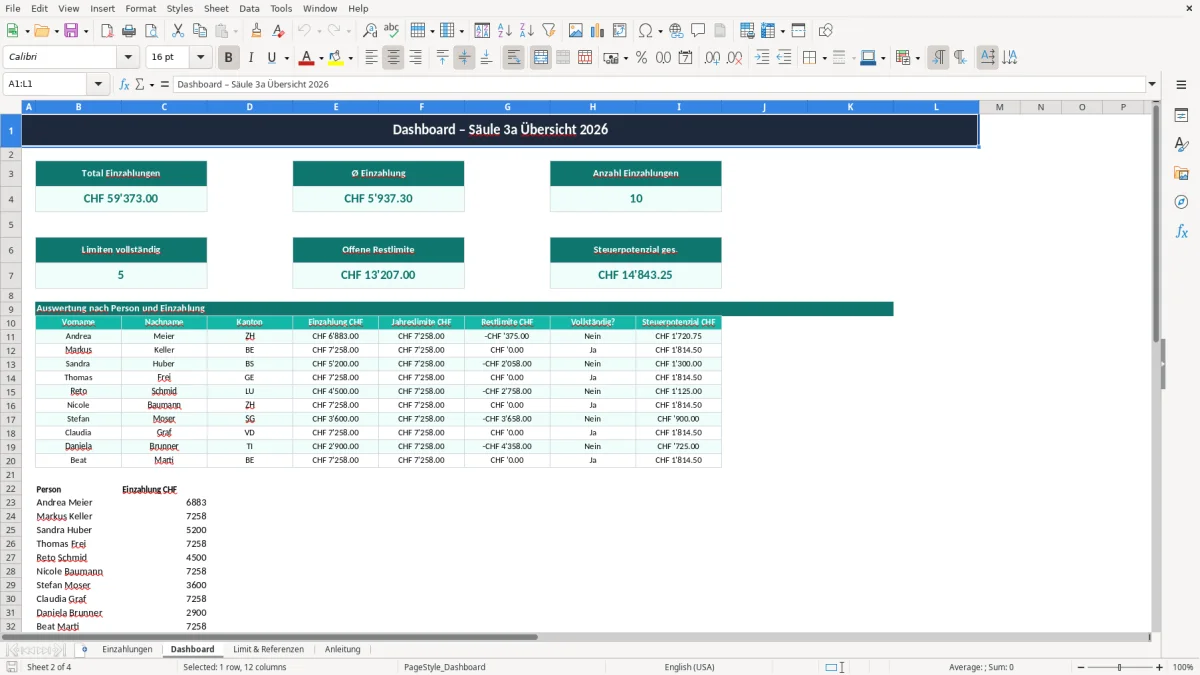Open the Data menu

(249, 8)
